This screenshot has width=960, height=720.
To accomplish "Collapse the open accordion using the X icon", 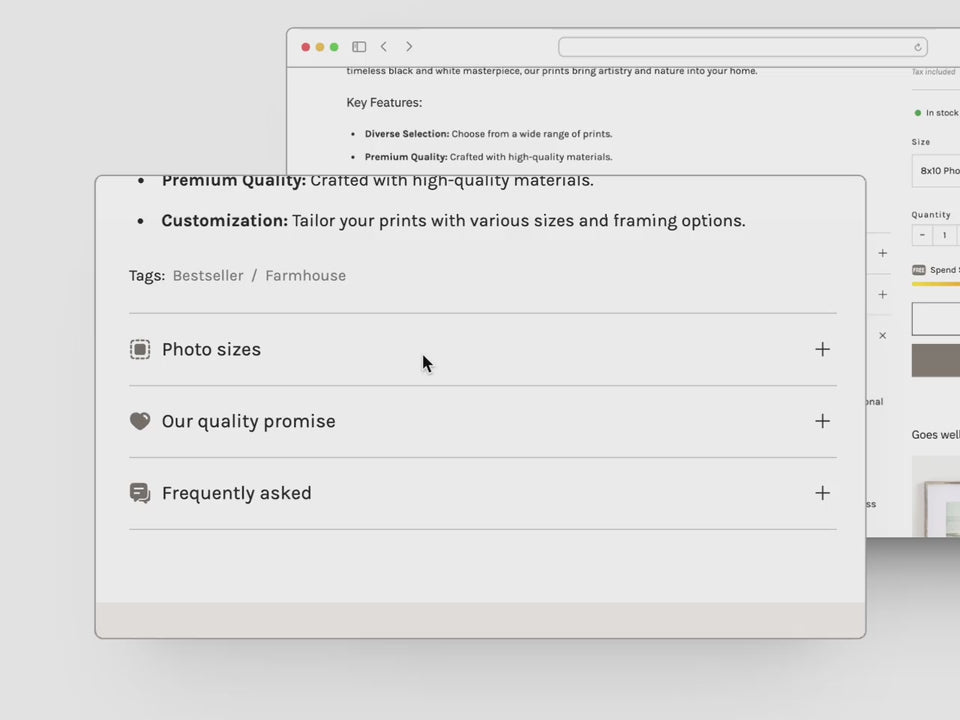I will tap(882, 336).
